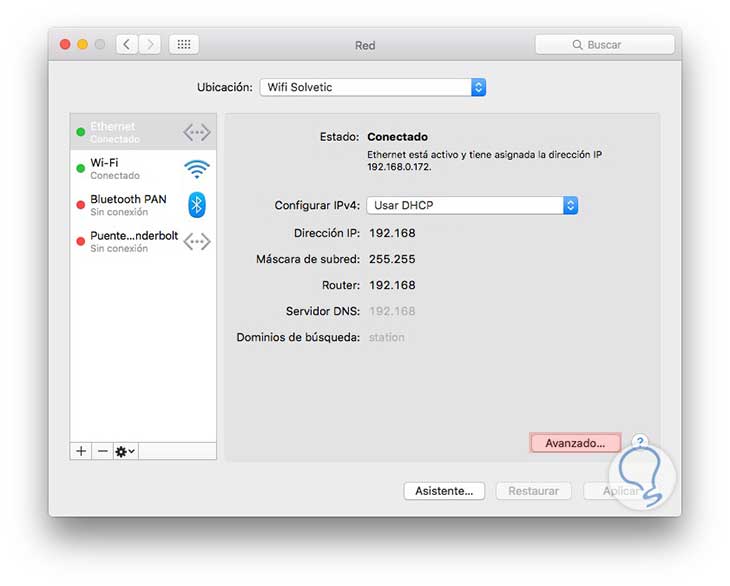Open Configurar IPv4 dropdown Usar DHCP
Image resolution: width=730 pixels, height=586 pixels.
click(x=472, y=205)
